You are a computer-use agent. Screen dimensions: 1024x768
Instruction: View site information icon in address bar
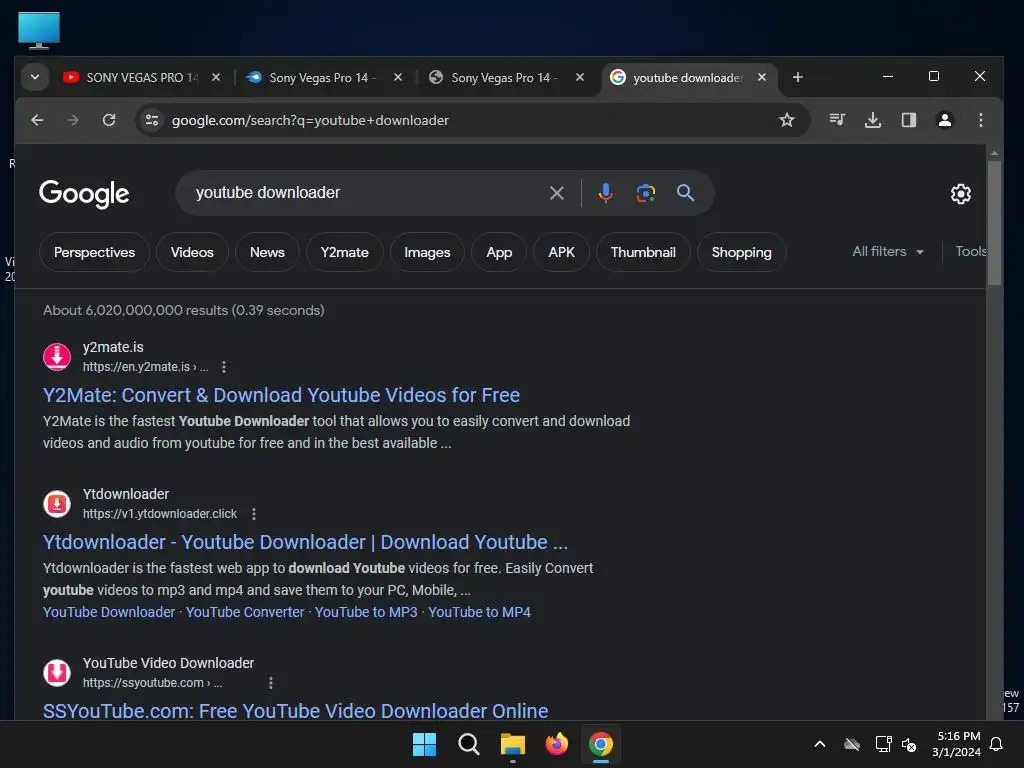point(152,120)
